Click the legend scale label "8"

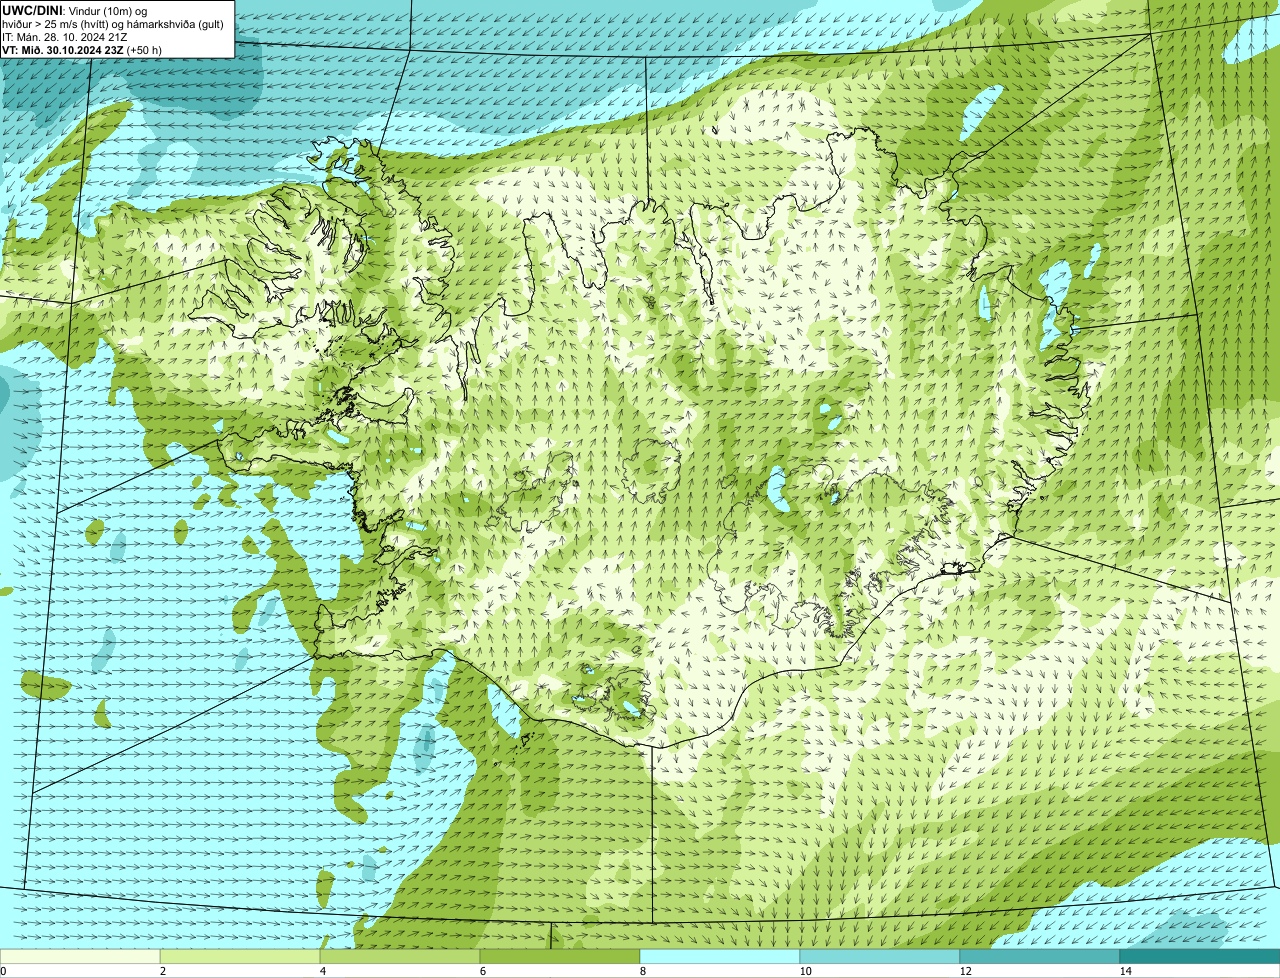[642, 971]
